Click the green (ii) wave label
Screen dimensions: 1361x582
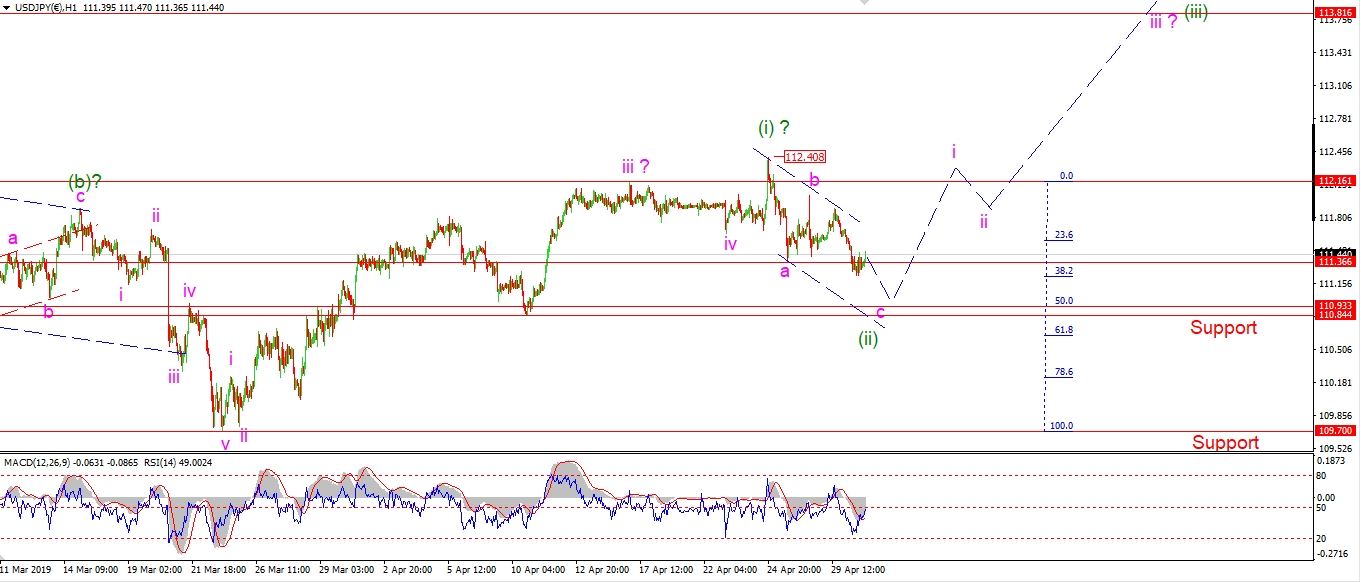tap(867, 339)
